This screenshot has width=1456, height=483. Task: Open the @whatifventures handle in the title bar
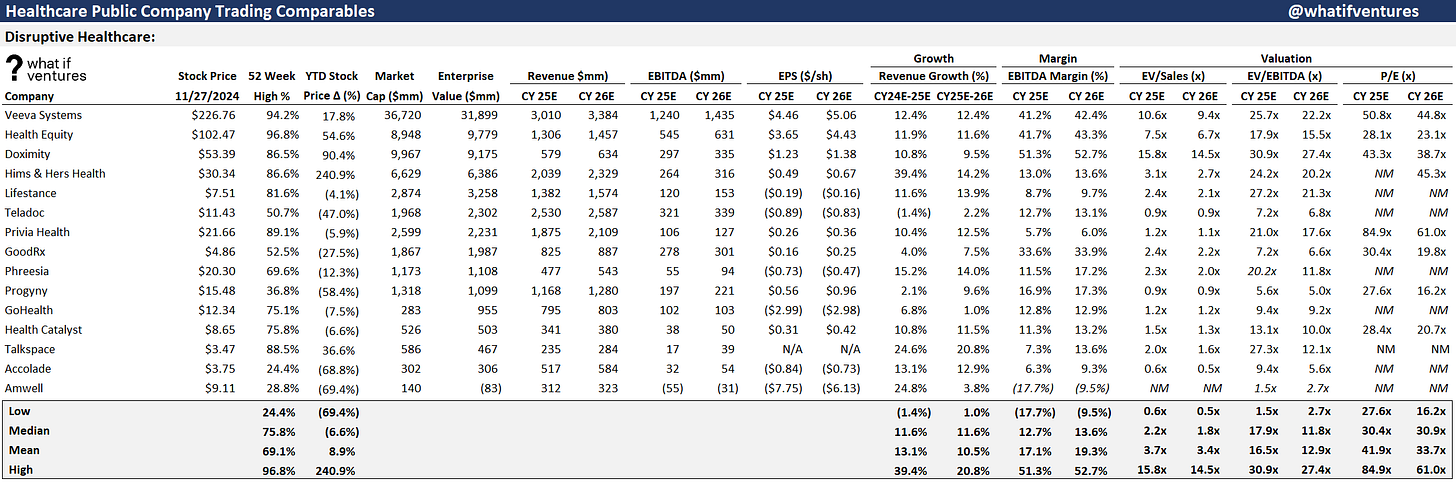1355,11
